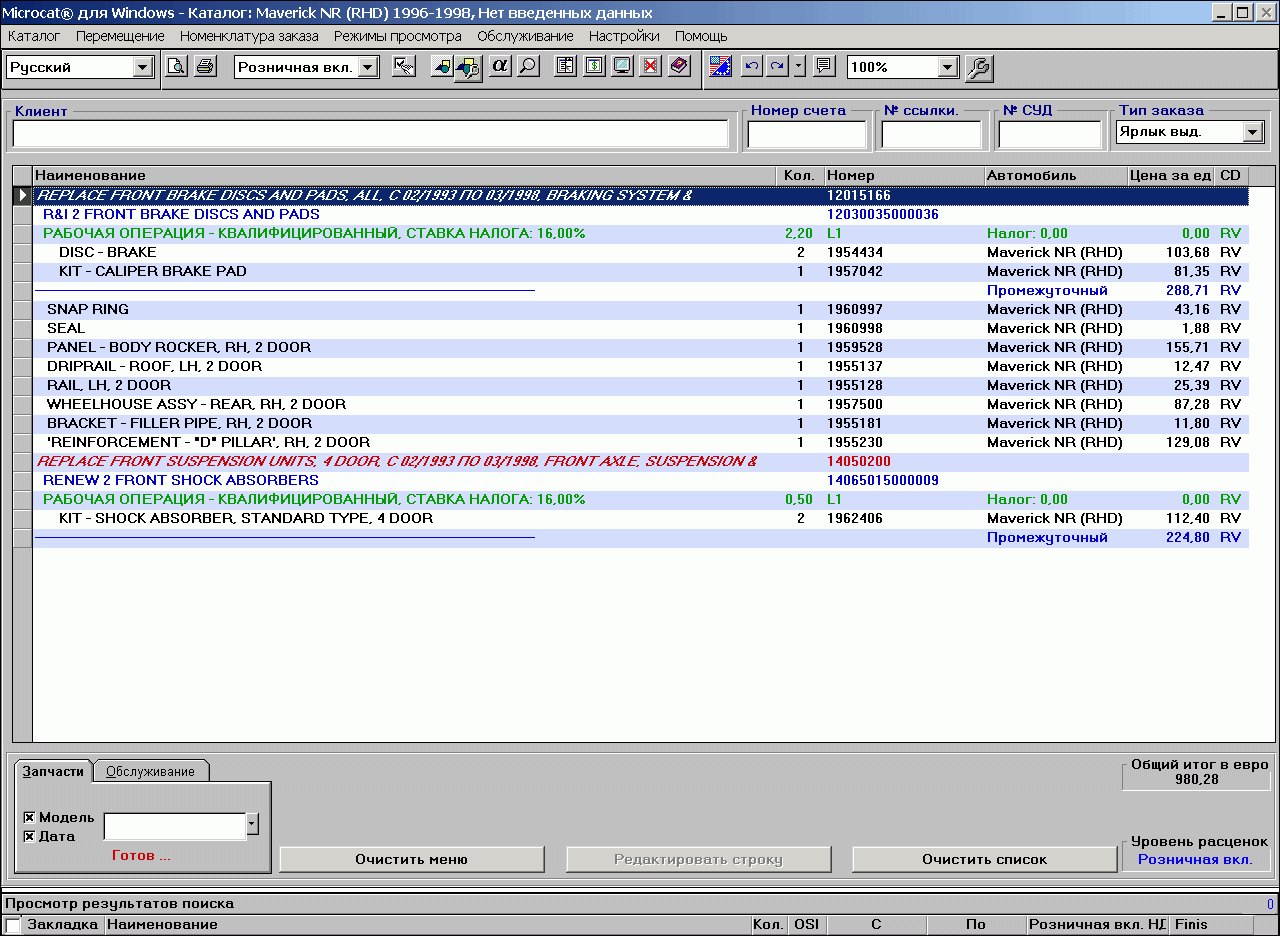
Task: Click the parts shapes with clock icon
Action: coord(467,67)
